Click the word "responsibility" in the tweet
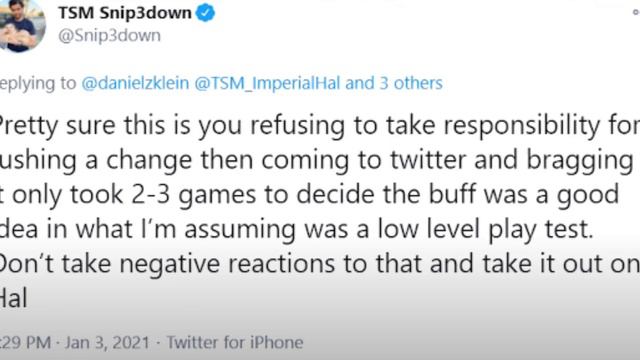Image resolution: width=640 pixels, height=360 pixels. [522, 126]
